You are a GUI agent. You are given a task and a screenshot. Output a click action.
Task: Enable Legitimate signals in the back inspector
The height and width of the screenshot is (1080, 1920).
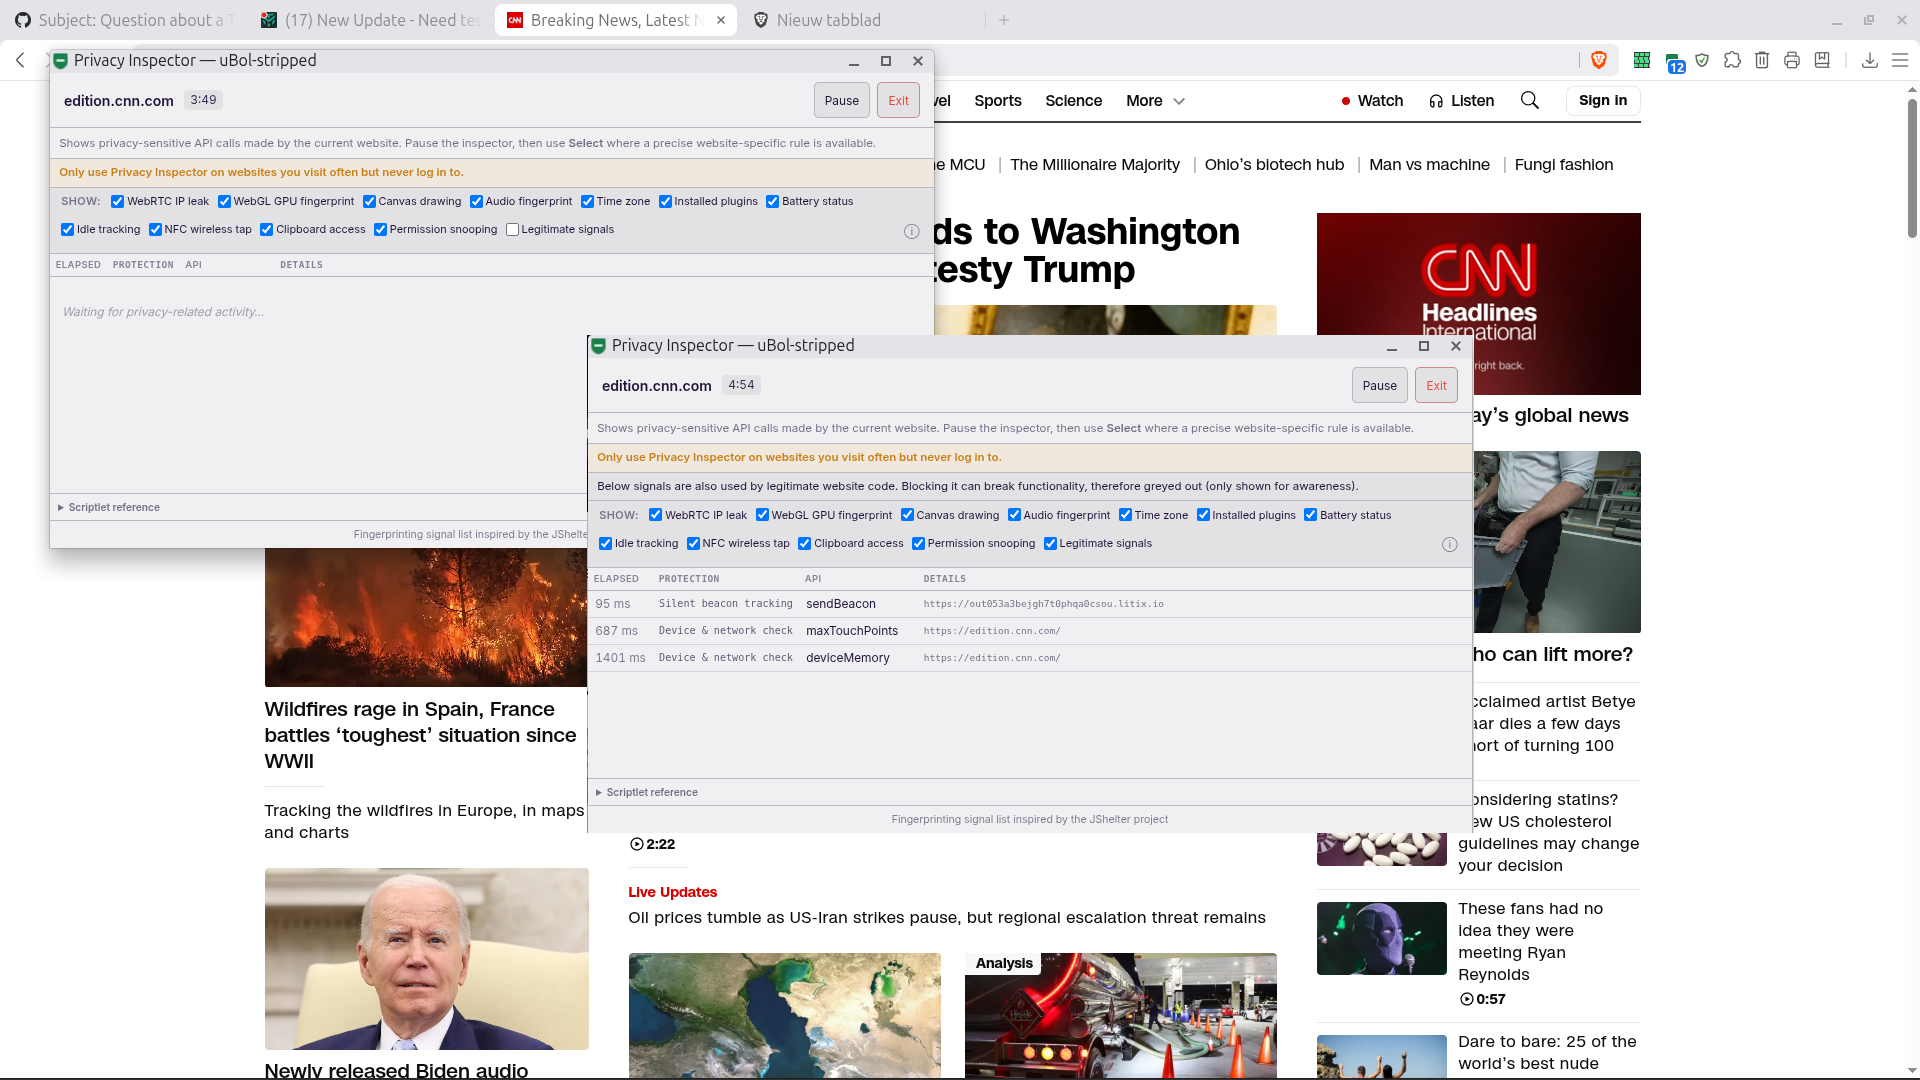pyautogui.click(x=512, y=230)
